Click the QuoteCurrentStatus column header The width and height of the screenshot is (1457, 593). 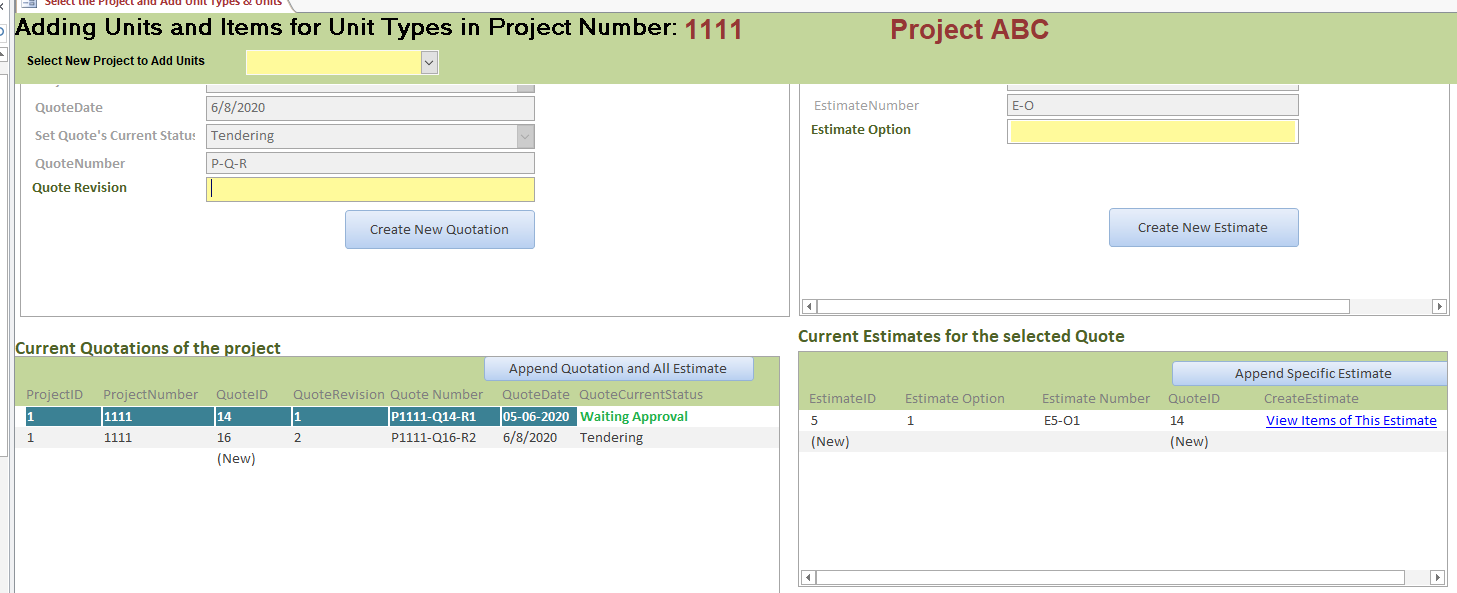641,395
